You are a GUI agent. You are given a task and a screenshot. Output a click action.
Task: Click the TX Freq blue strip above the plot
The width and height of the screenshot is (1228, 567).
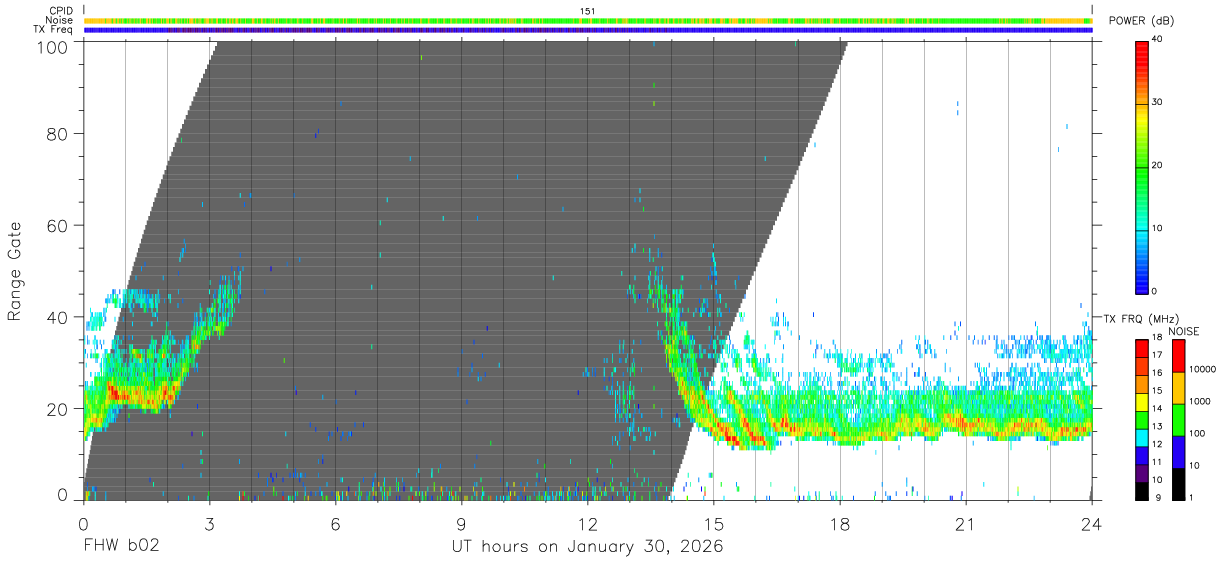click(588, 30)
